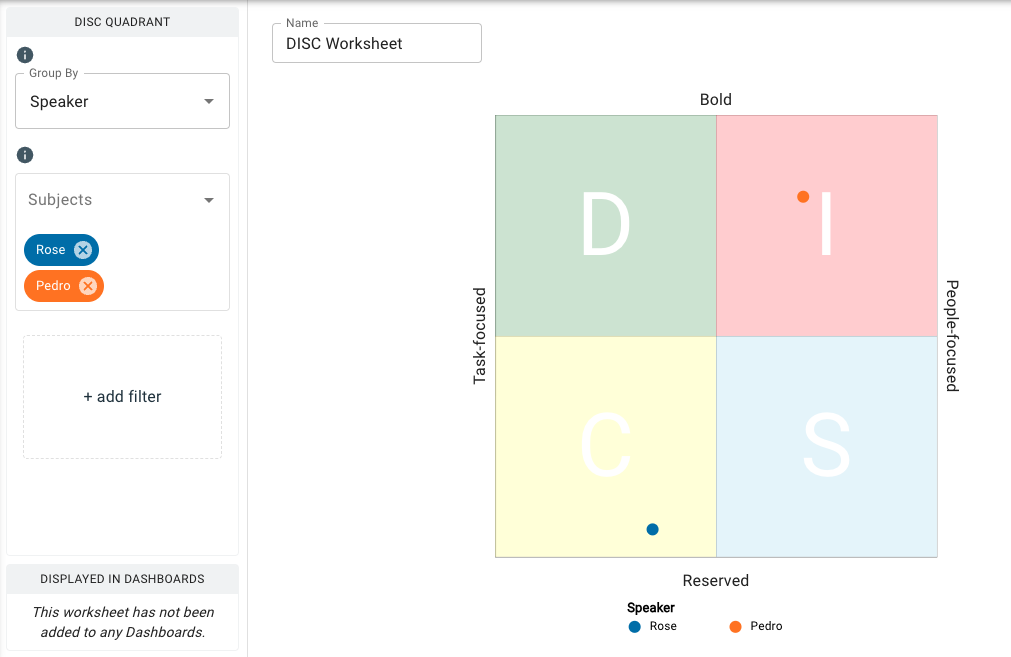Remove Pedro from the selected subjects
The width and height of the screenshot is (1011, 657).
click(89, 286)
